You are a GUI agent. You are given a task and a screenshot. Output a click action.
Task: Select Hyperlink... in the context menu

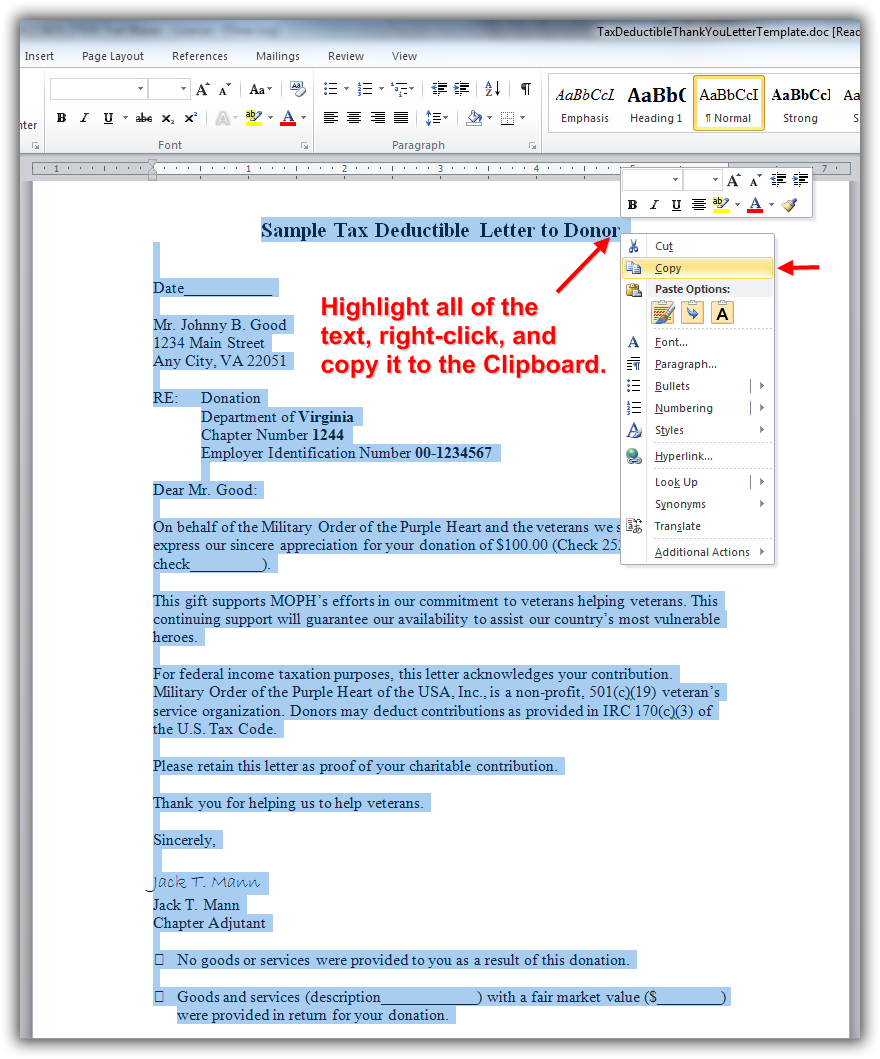[x=683, y=456]
